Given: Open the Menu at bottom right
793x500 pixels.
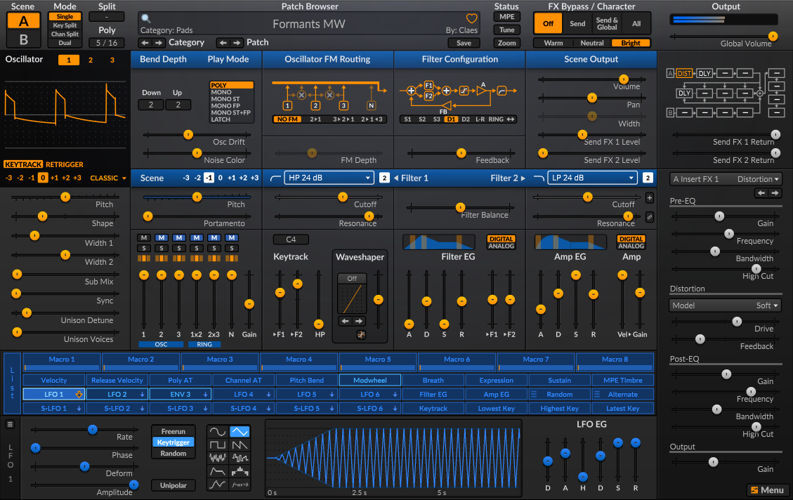Looking at the screenshot, I should (765, 490).
